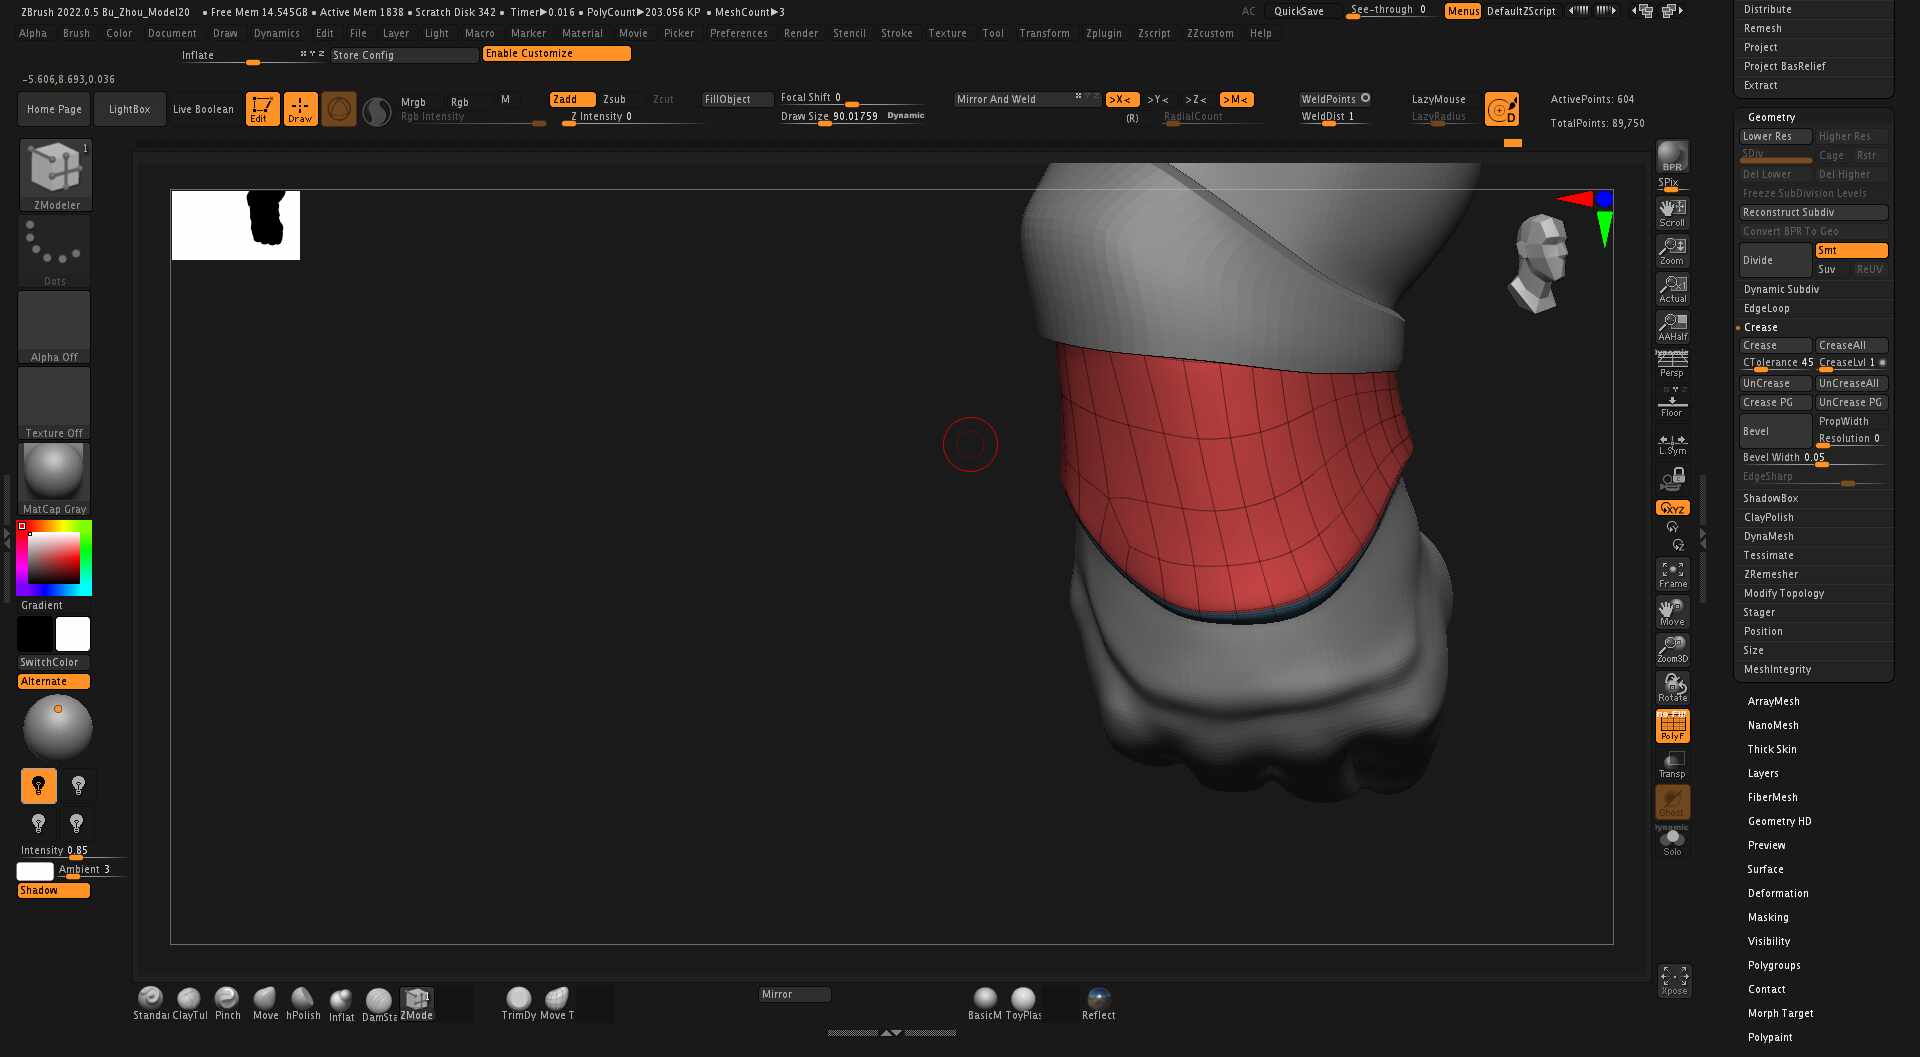This screenshot has width=1920, height=1057.
Task: Open the Zplugin menu
Action: tap(1104, 33)
